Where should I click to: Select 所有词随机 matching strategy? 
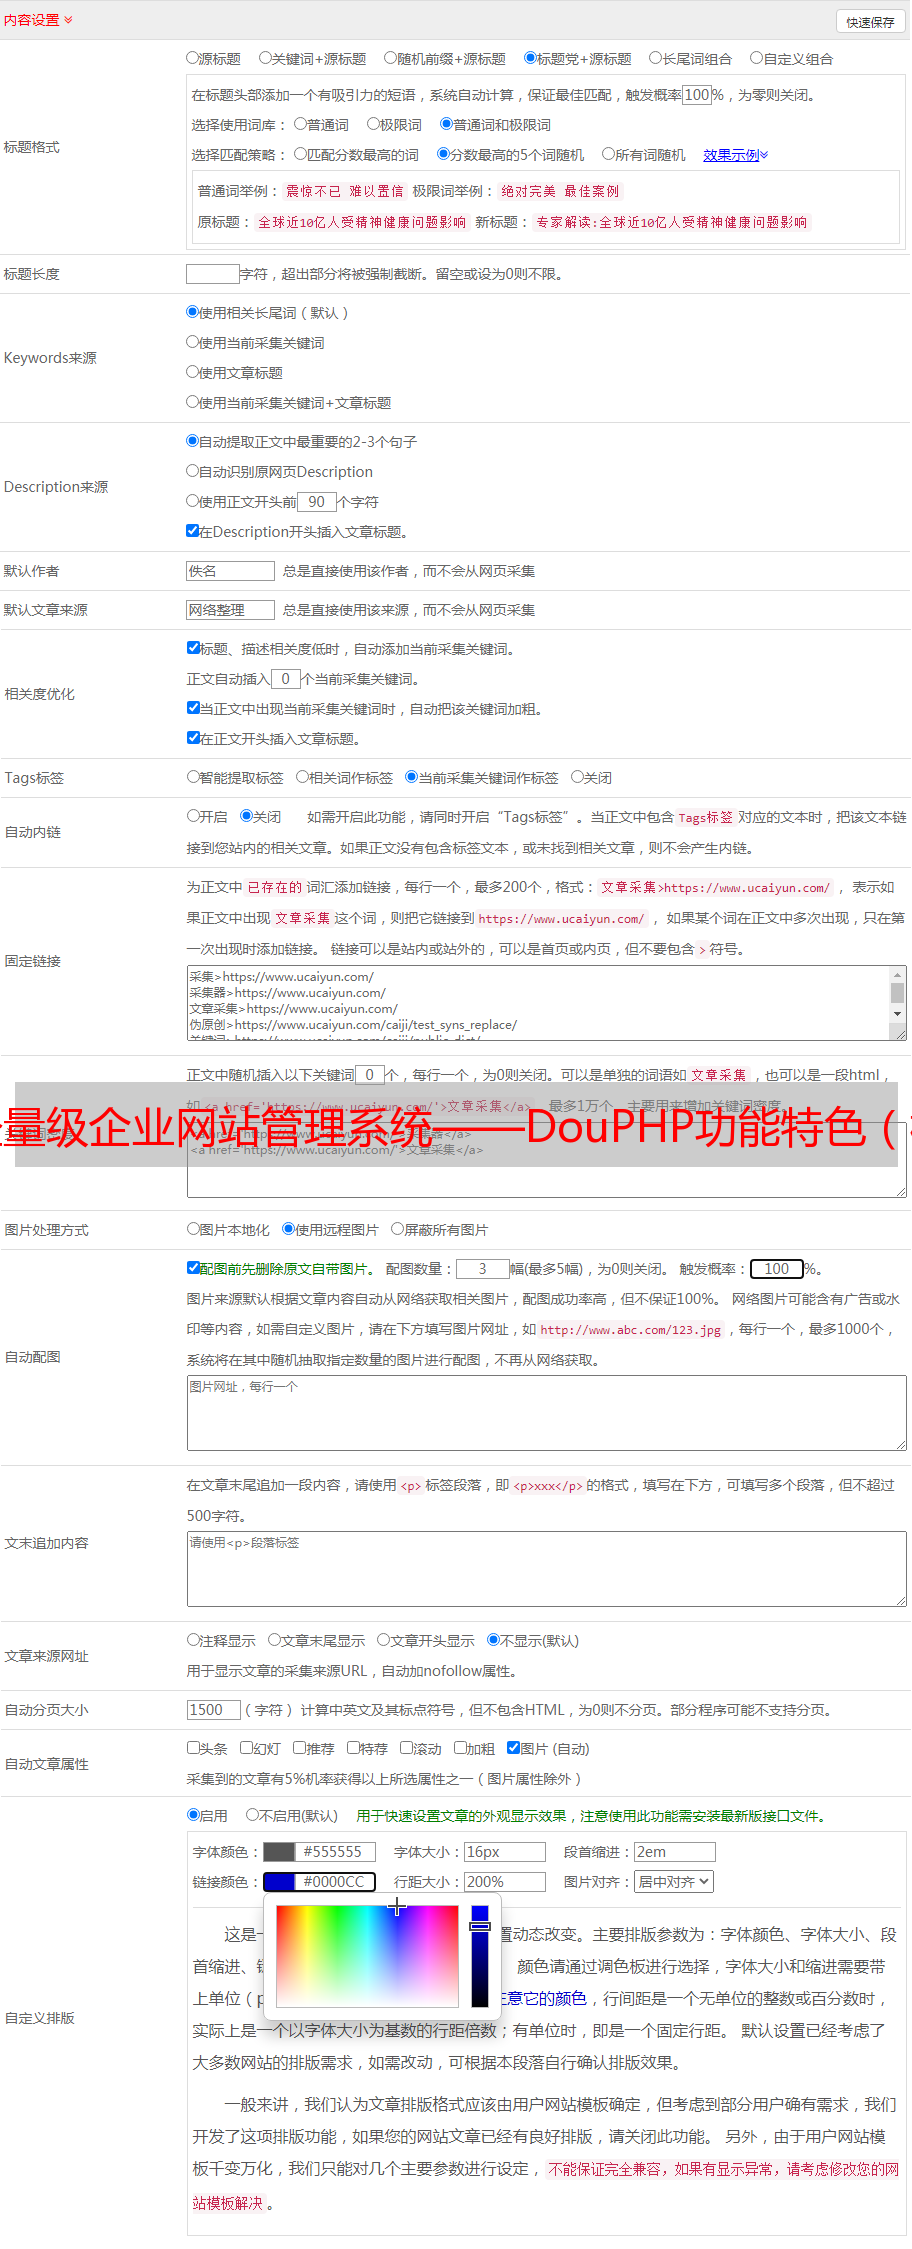608,154
